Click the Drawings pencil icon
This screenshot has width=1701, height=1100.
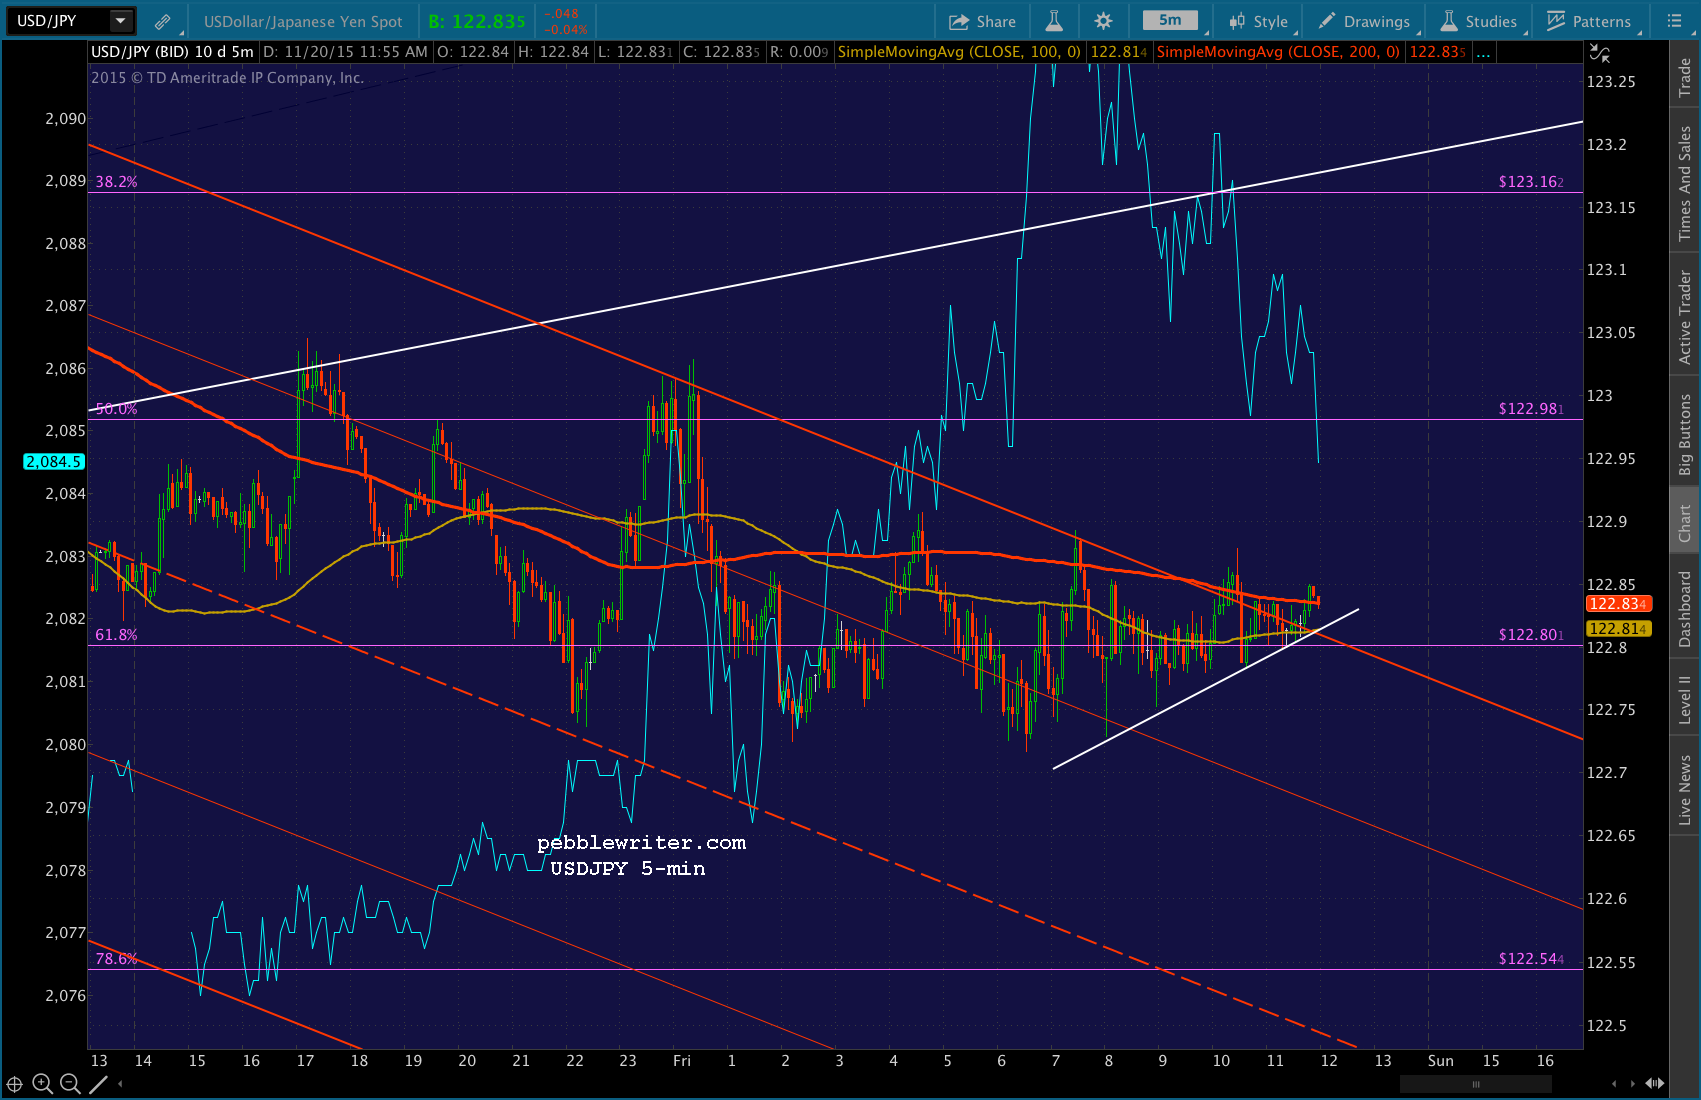pyautogui.click(x=1326, y=21)
